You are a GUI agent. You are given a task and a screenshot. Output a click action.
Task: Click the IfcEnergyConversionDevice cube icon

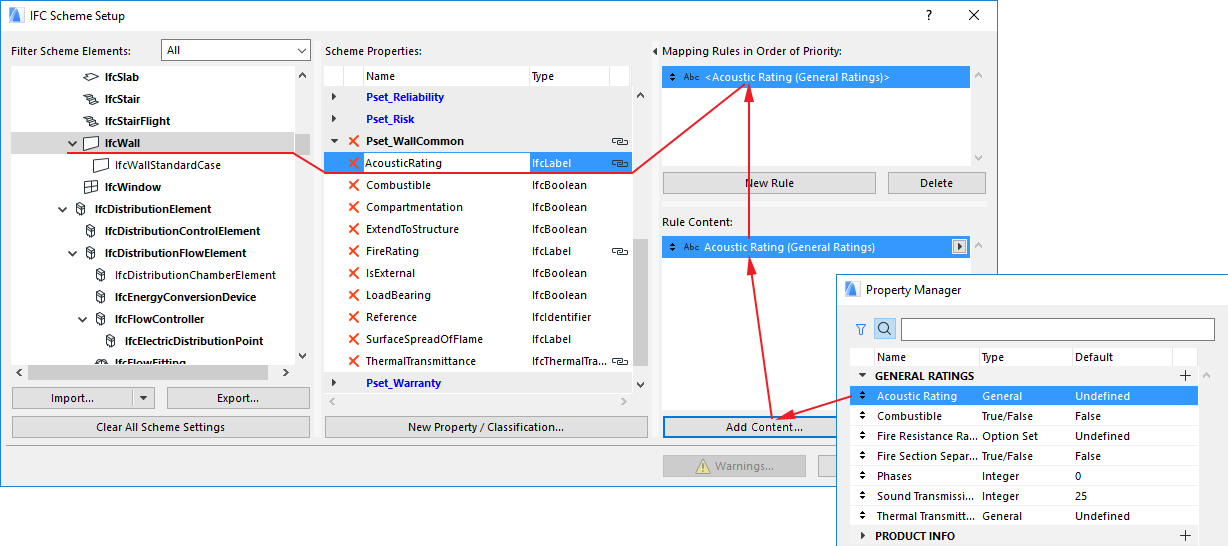tap(101, 297)
